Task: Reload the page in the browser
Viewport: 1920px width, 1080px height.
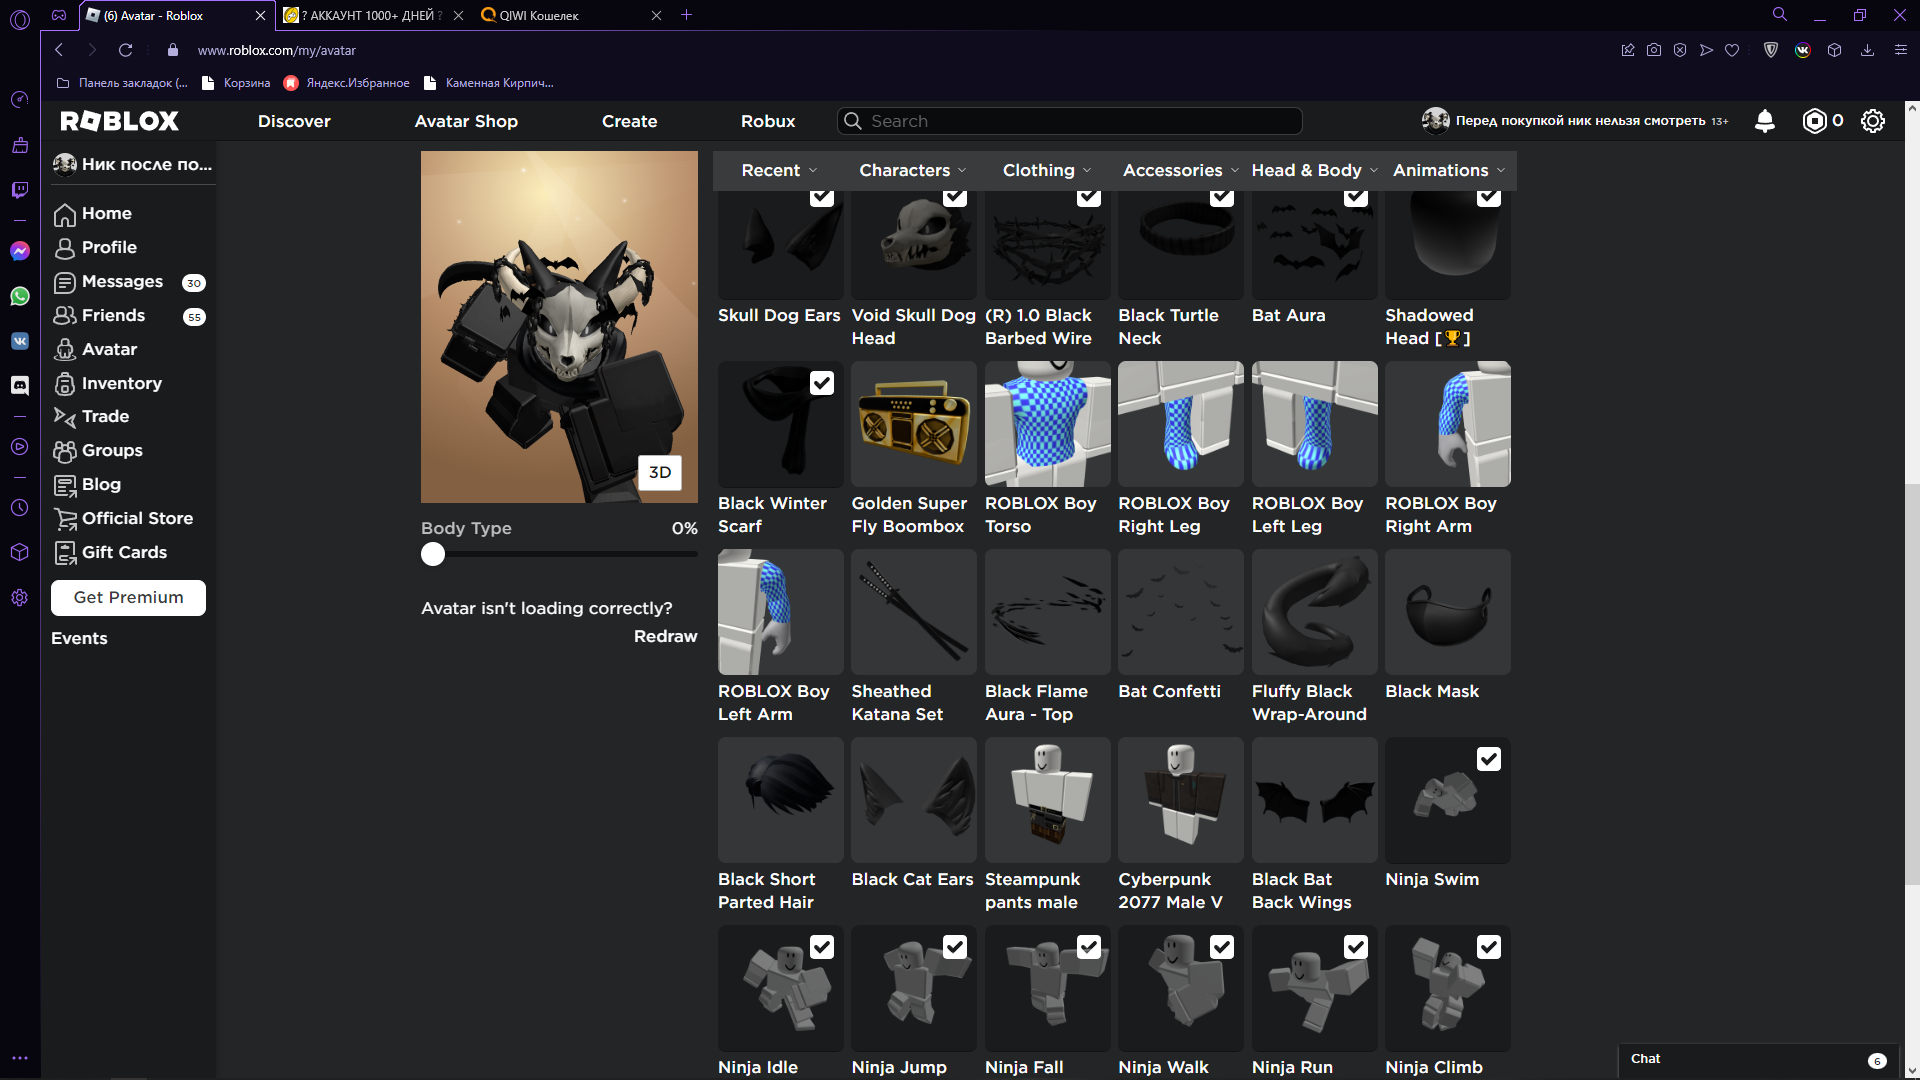Action: coord(125,50)
